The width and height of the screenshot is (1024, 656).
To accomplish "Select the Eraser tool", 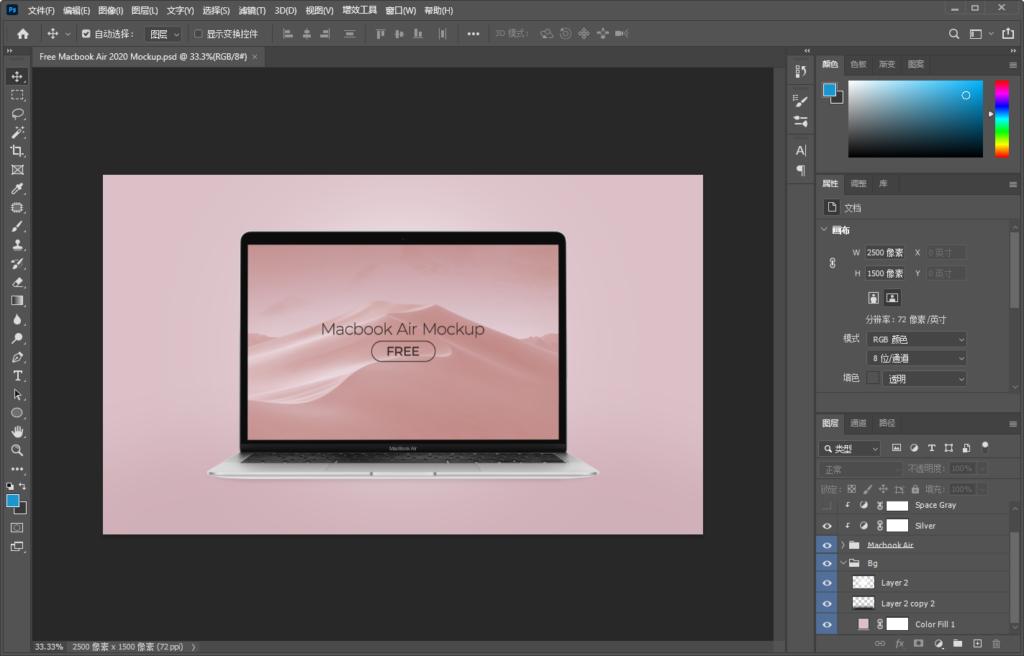I will [17, 282].
